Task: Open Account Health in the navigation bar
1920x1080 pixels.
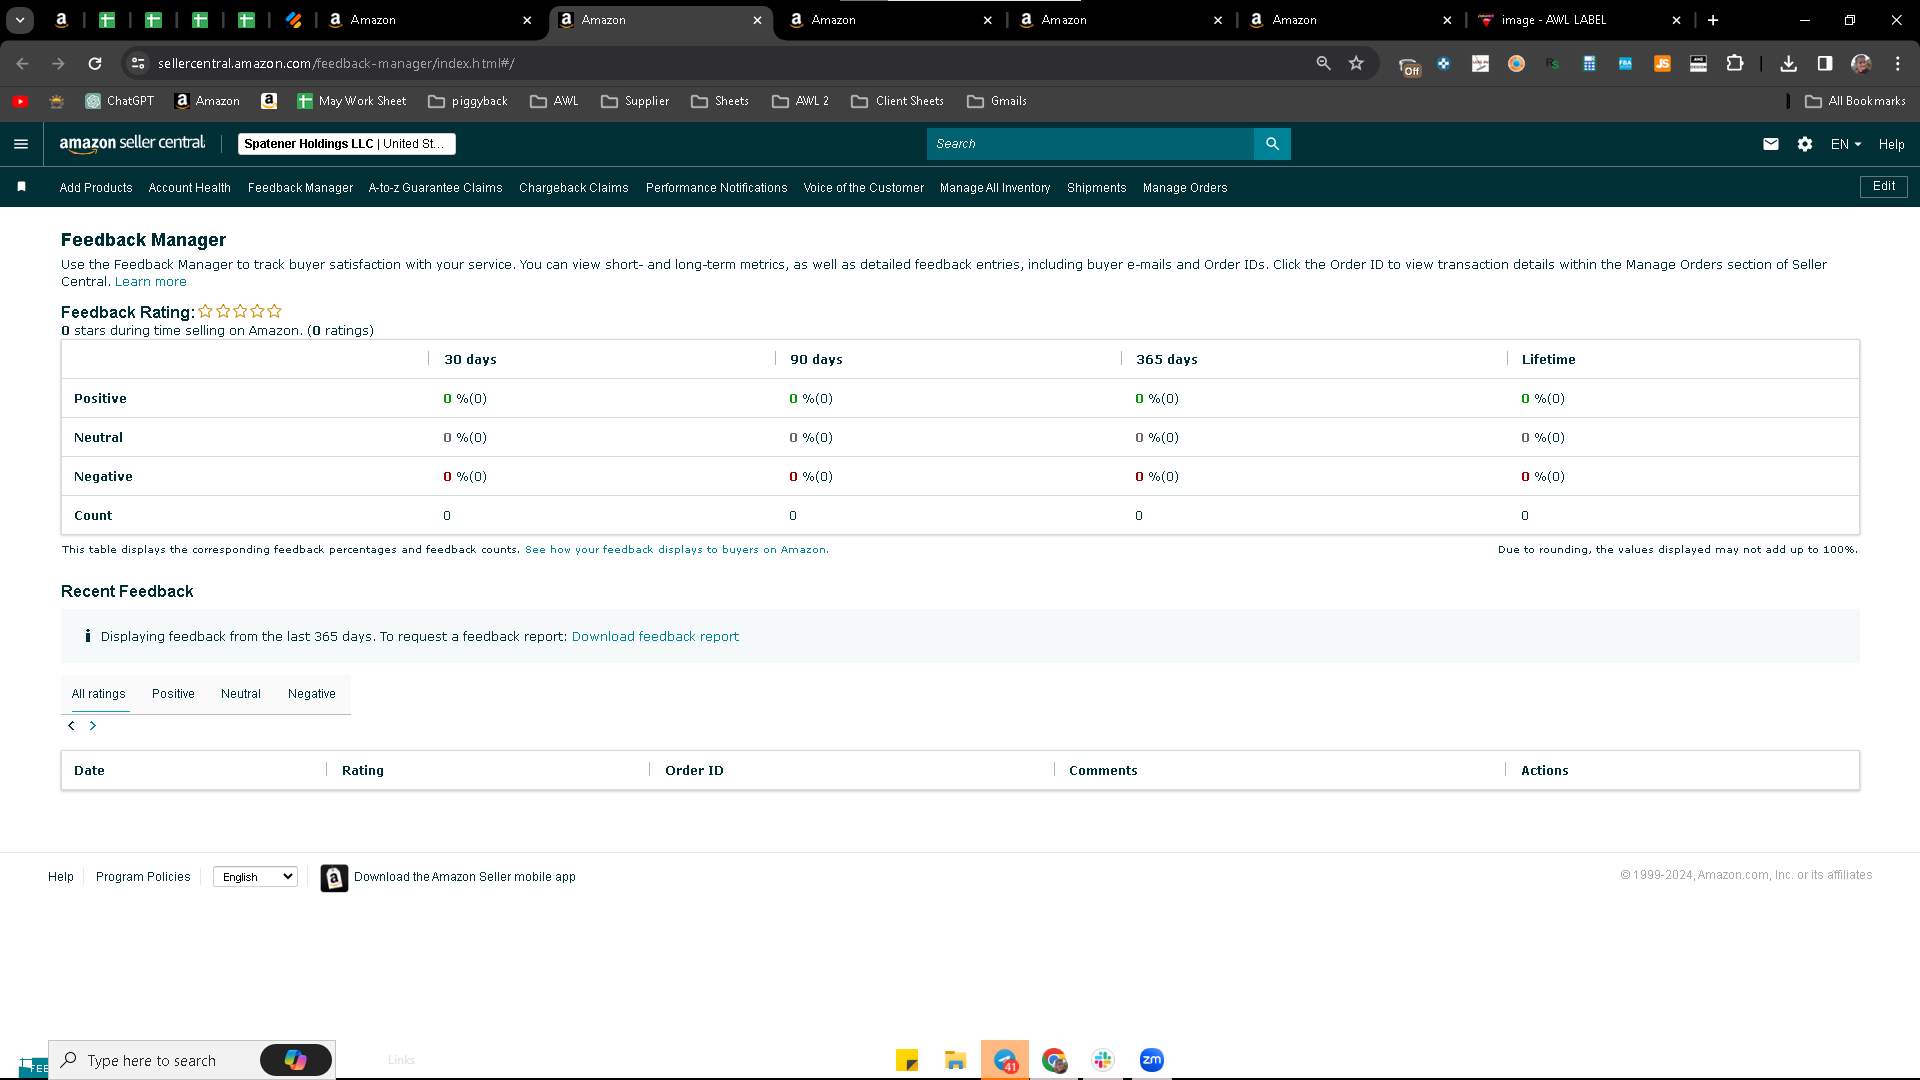Action: (x=190, y=188)
